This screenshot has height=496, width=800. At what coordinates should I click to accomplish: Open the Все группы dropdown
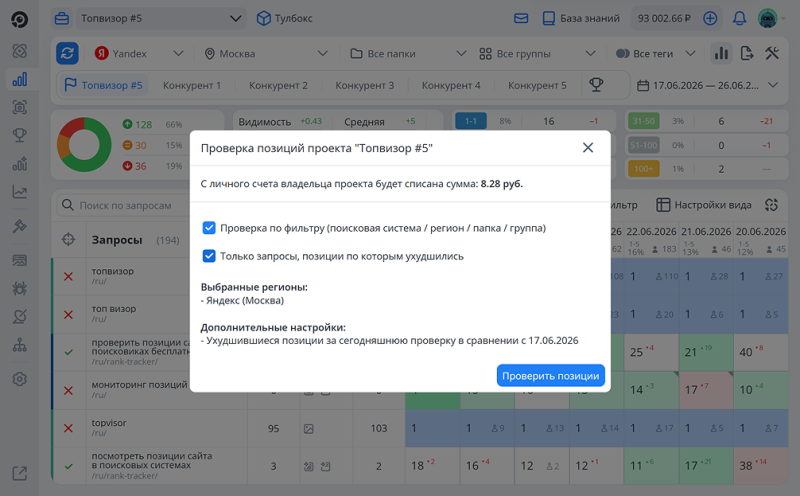pyautogui.click(x=537, y=54)
